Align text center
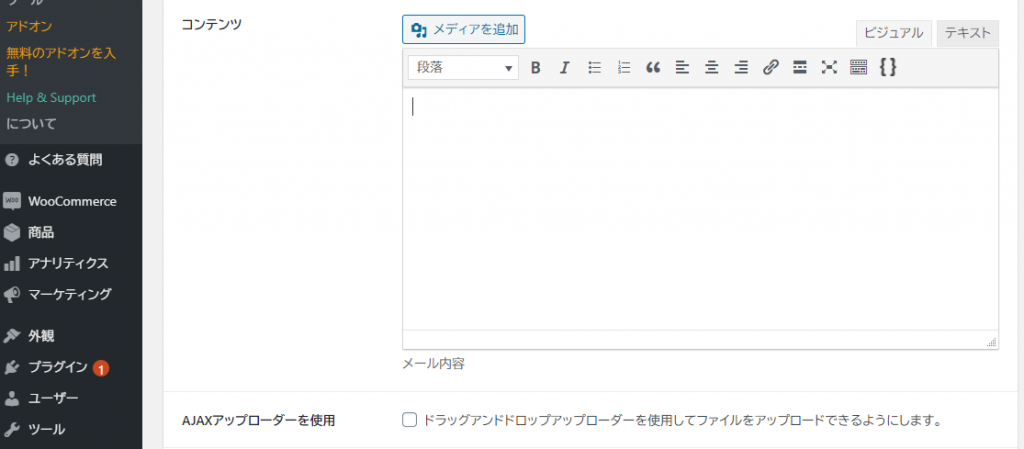 pos(712,67)
